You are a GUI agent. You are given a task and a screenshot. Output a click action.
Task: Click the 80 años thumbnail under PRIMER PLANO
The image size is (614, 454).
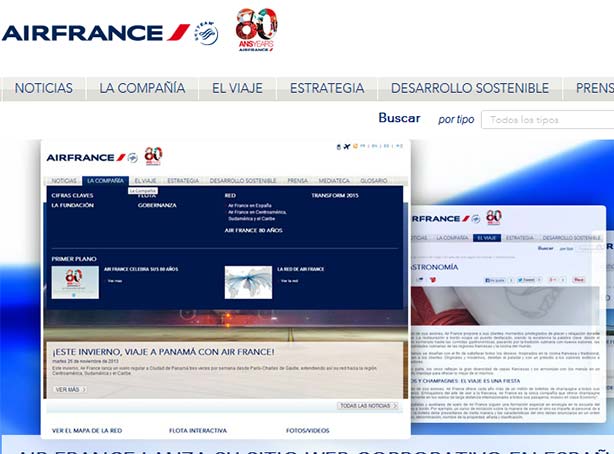point(75,282)
